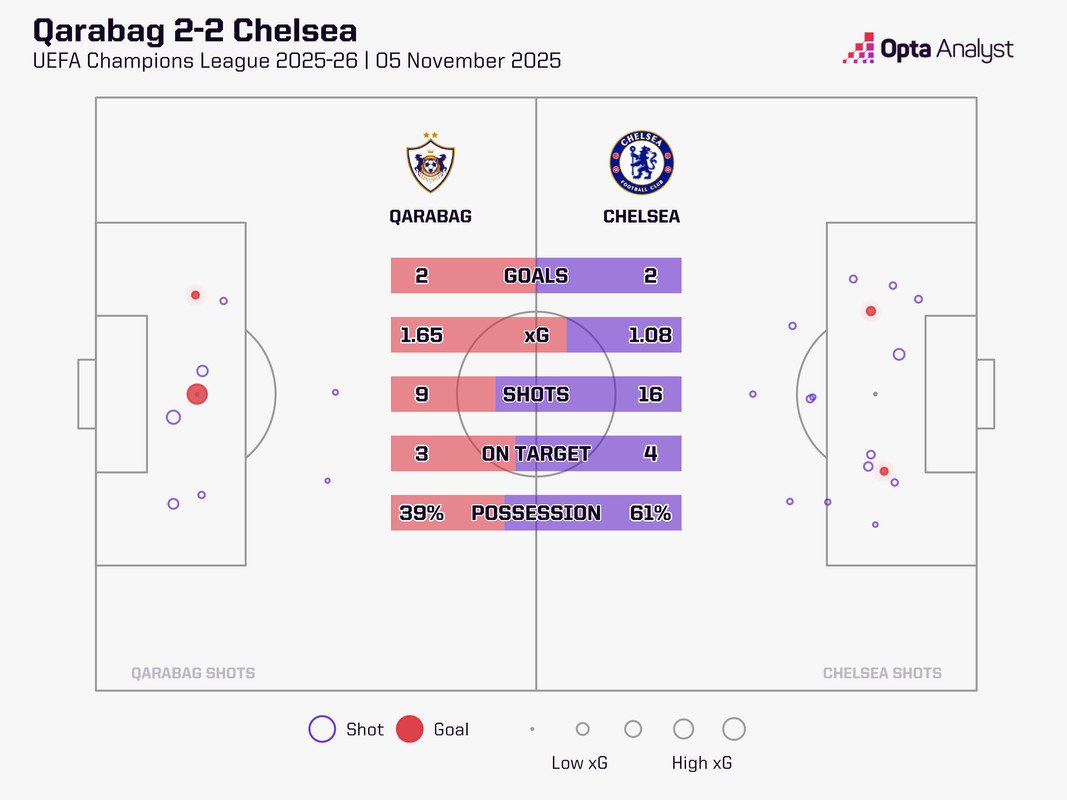The width and height of the screenshot is (1067, 800).
Task: Click the Chelsea club badge
Action: pos(641,162)
